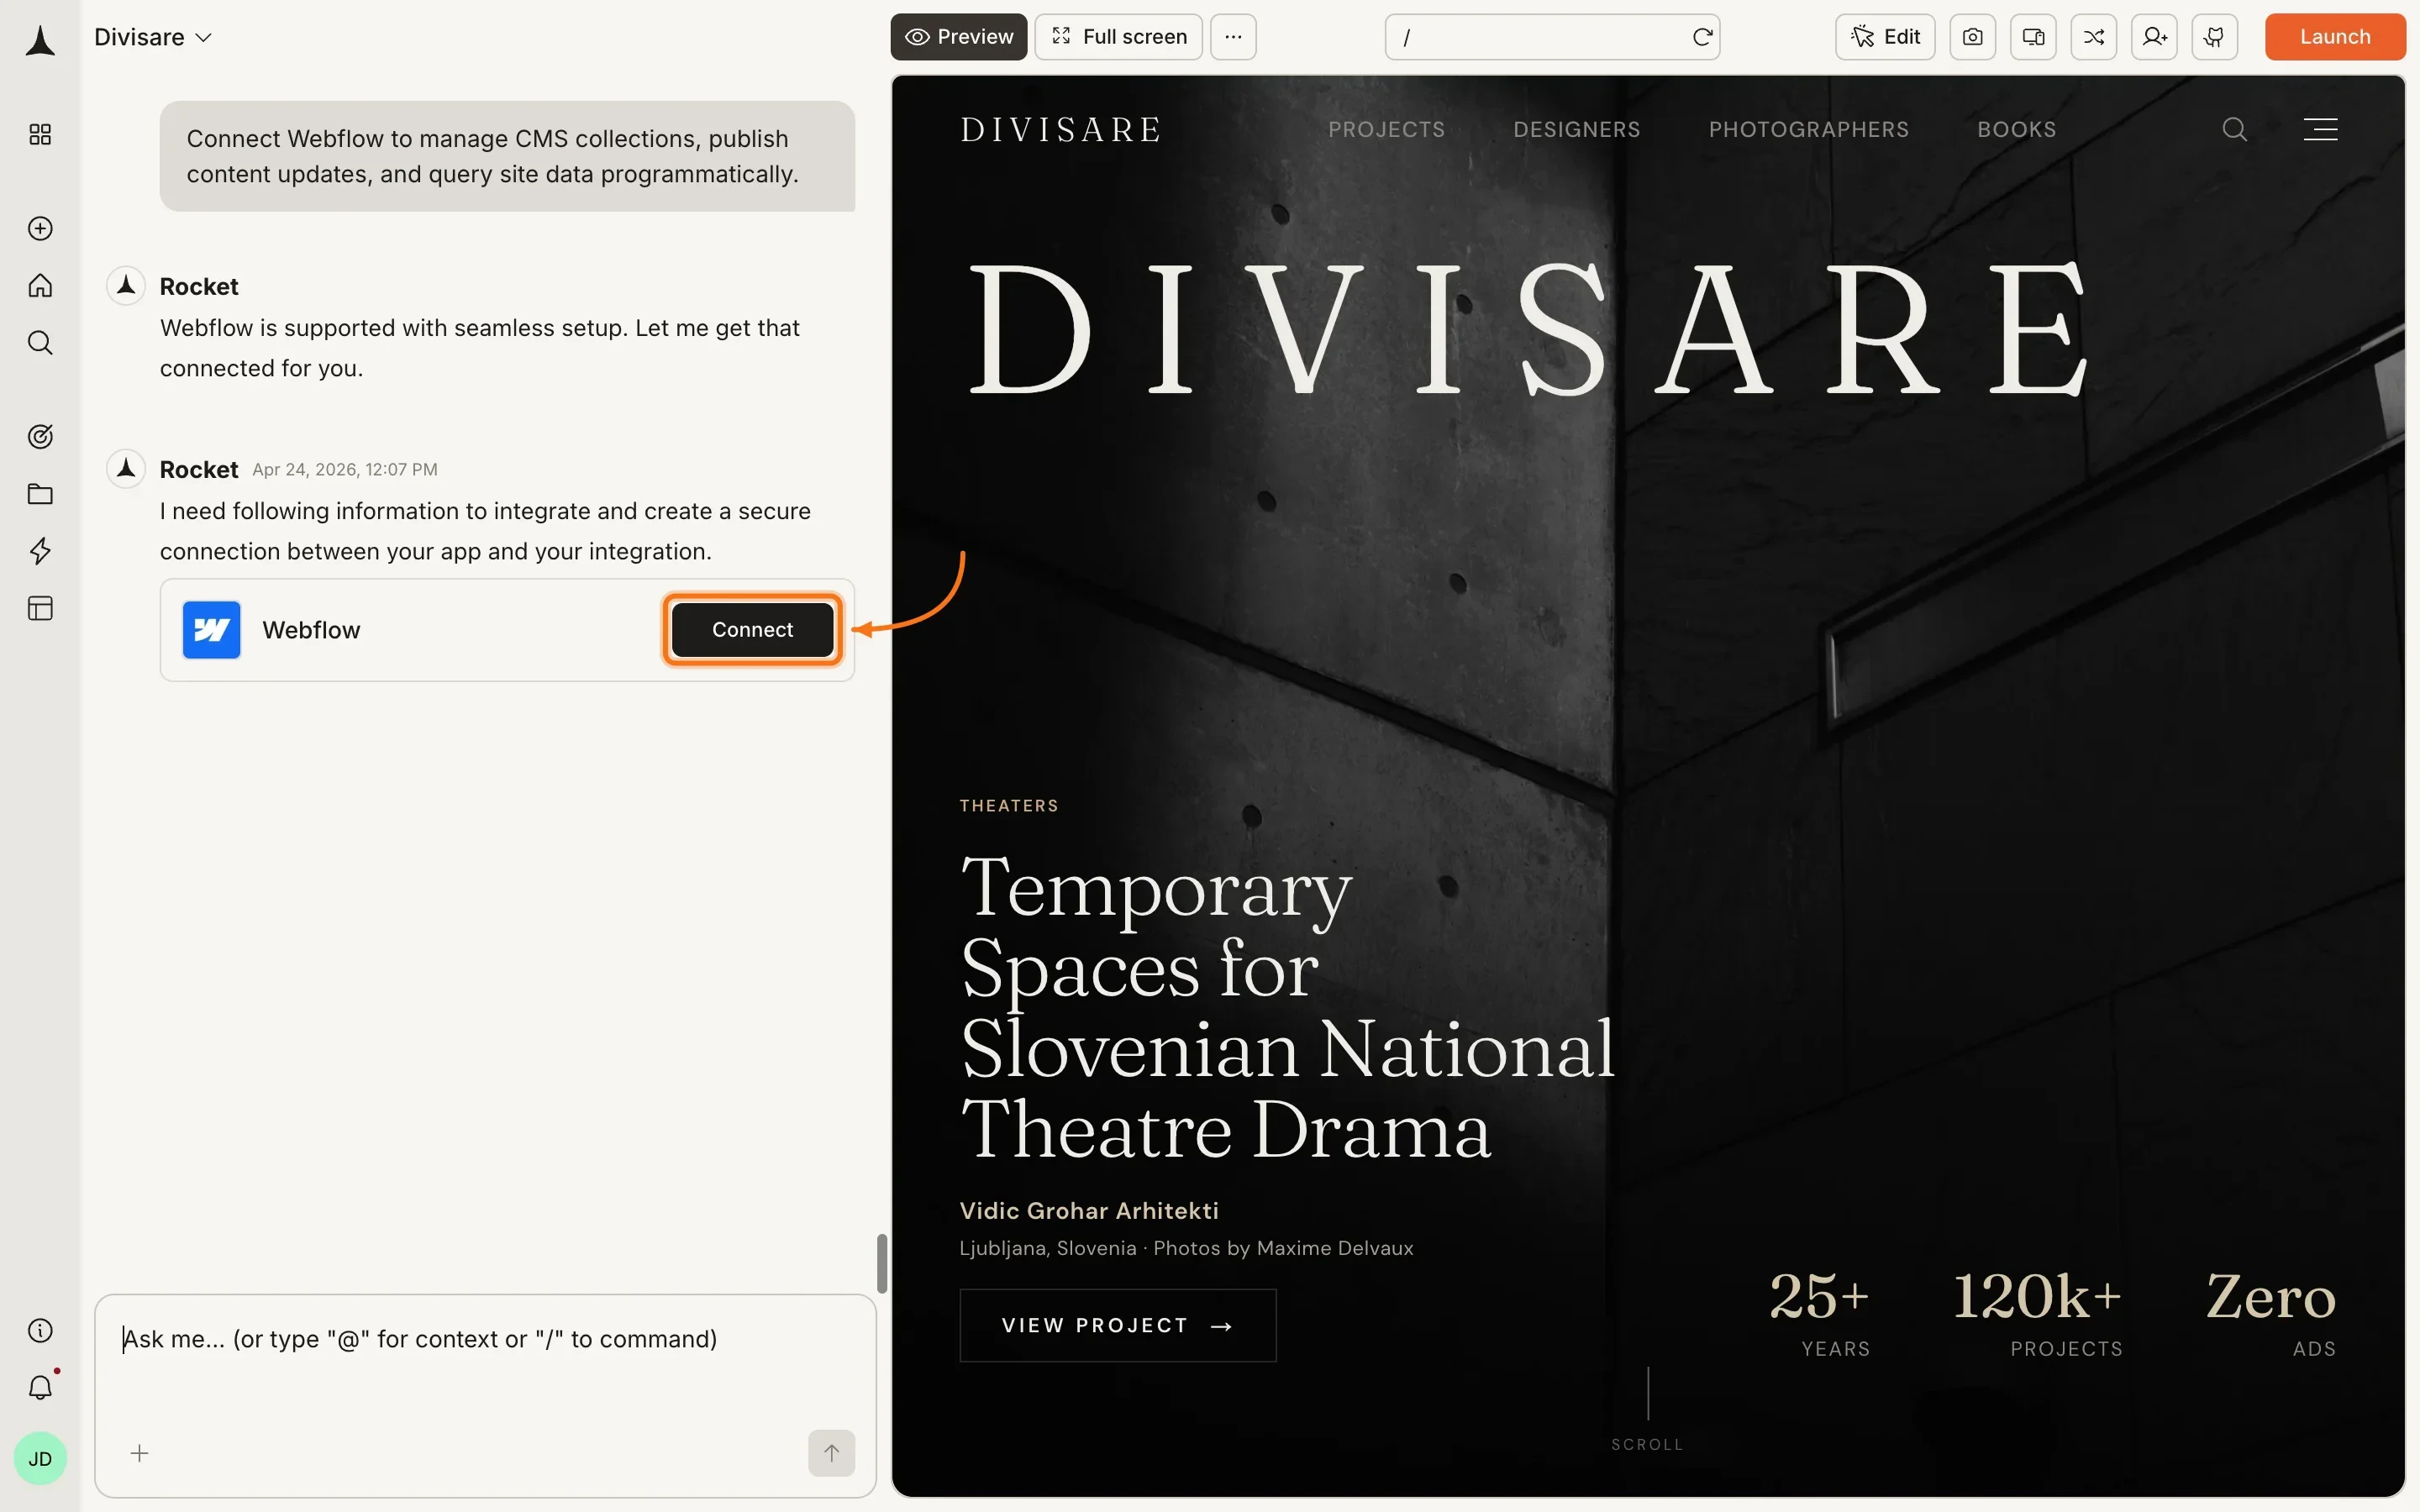Click the search icon on Divisare site header
The image size is (2420, 1512).
point(2234,129)
